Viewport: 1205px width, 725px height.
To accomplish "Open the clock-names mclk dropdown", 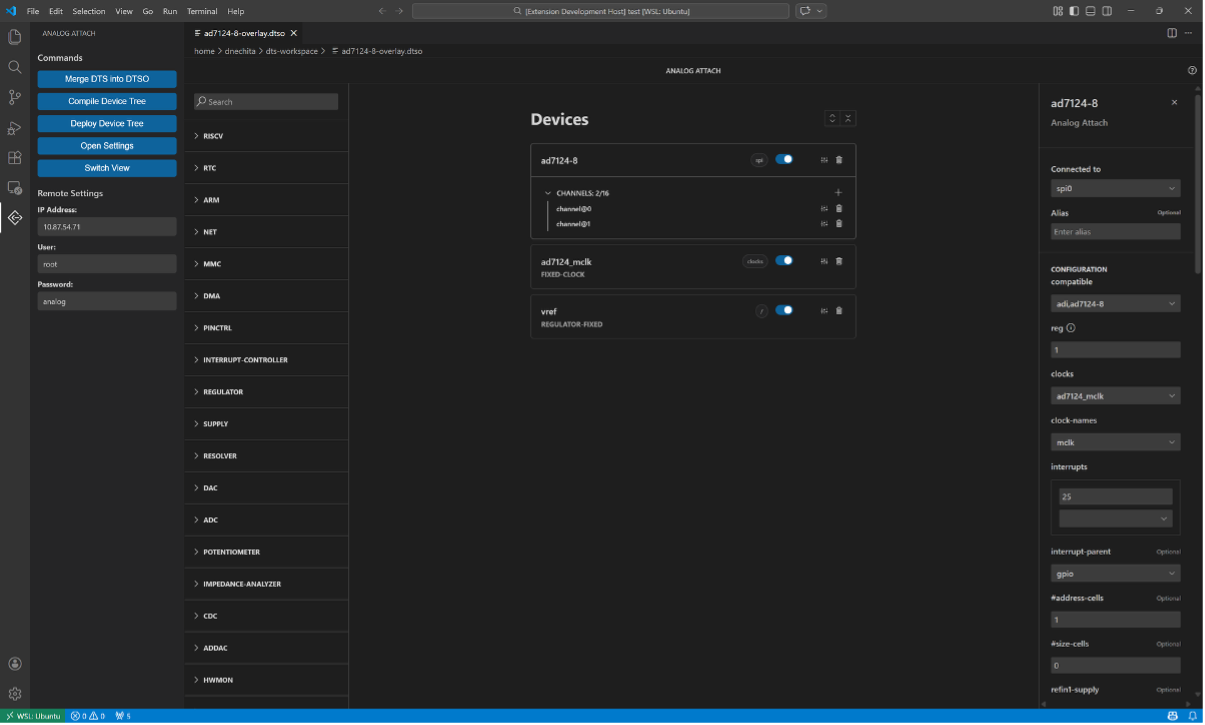I will (x=1115, y=442).
